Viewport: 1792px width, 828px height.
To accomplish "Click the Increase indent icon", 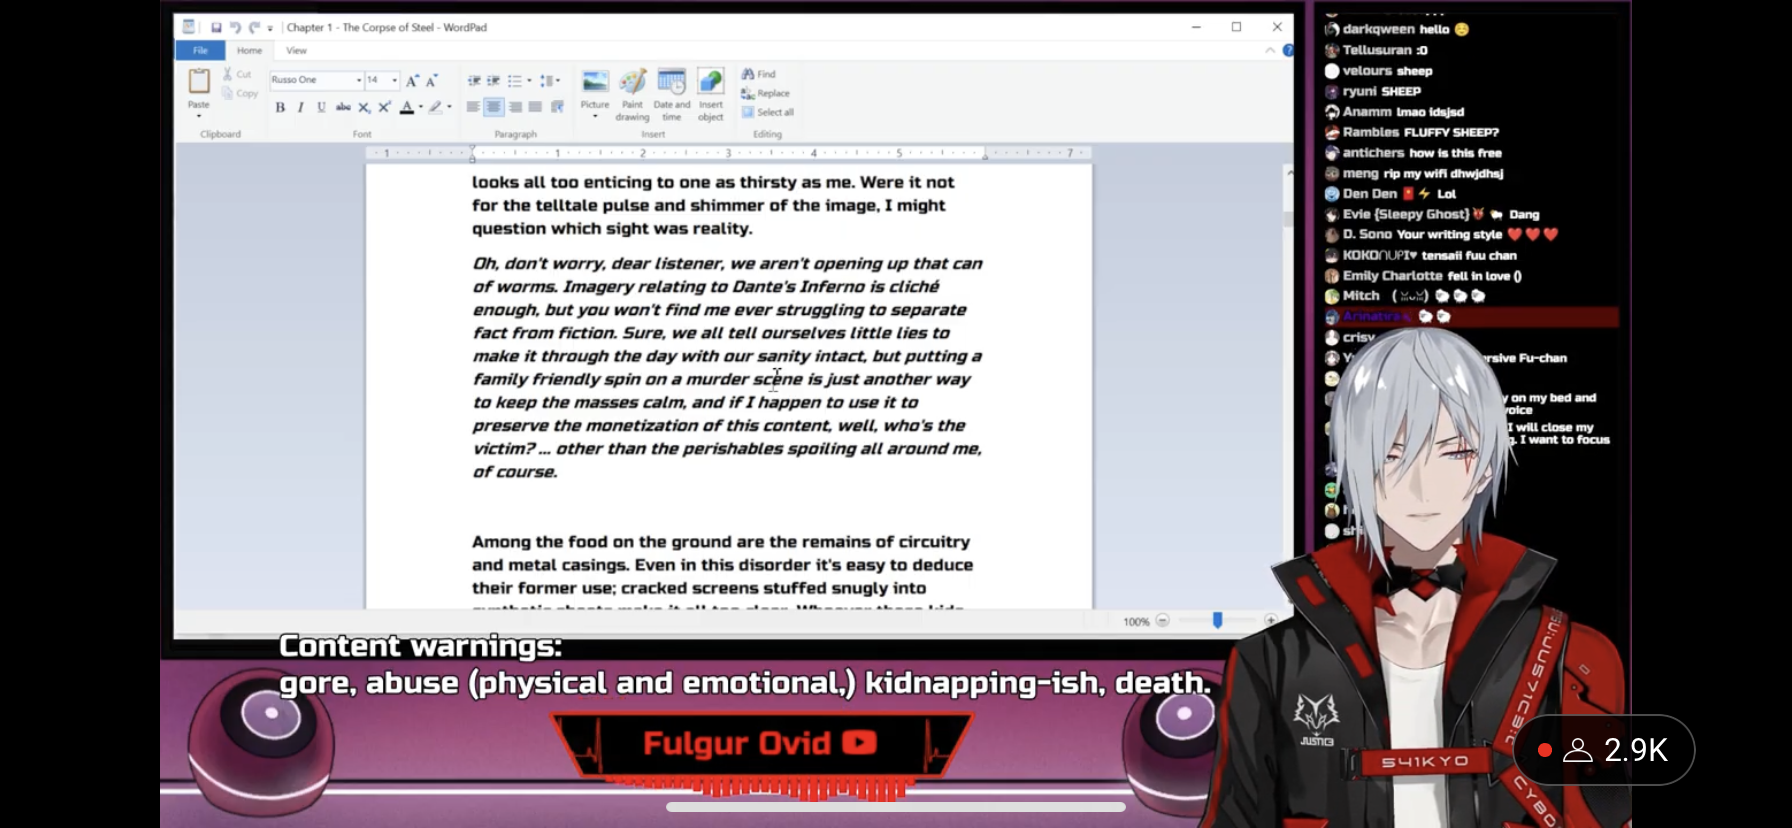I will (494, 80).
